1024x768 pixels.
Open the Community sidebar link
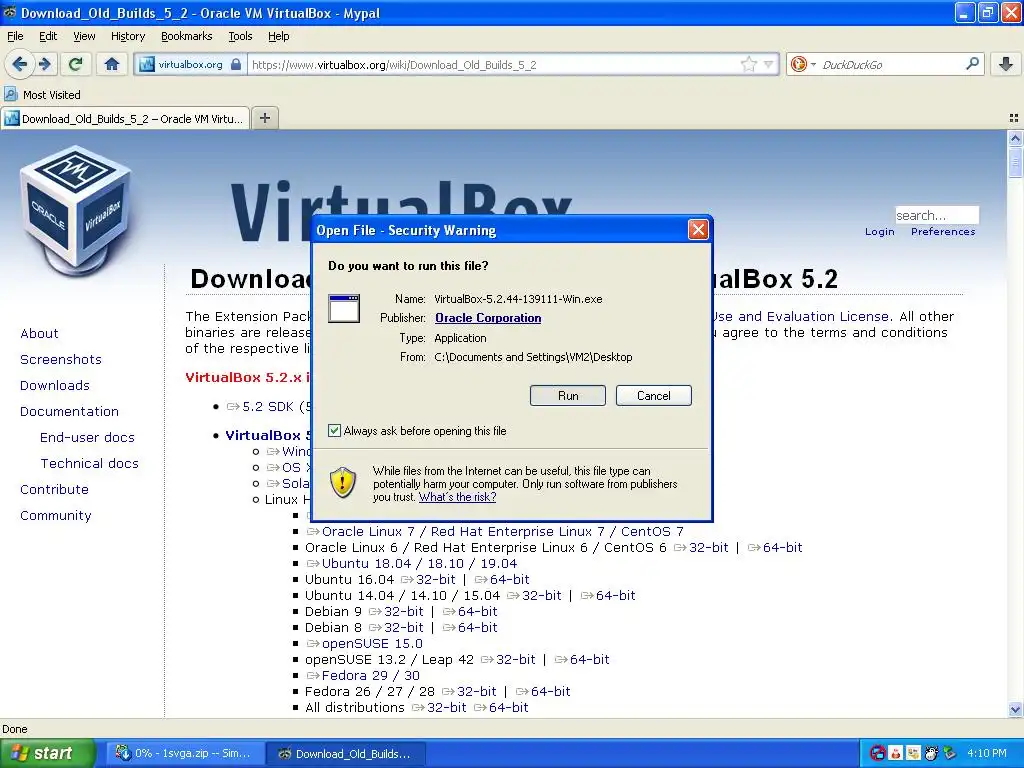click(x=56, y=516)
